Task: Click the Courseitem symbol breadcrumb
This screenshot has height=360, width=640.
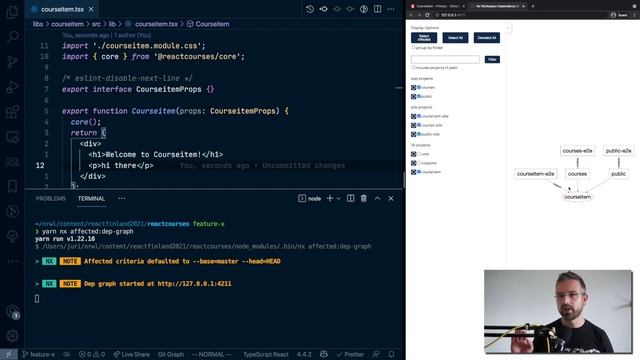Action: click(208, 24)
